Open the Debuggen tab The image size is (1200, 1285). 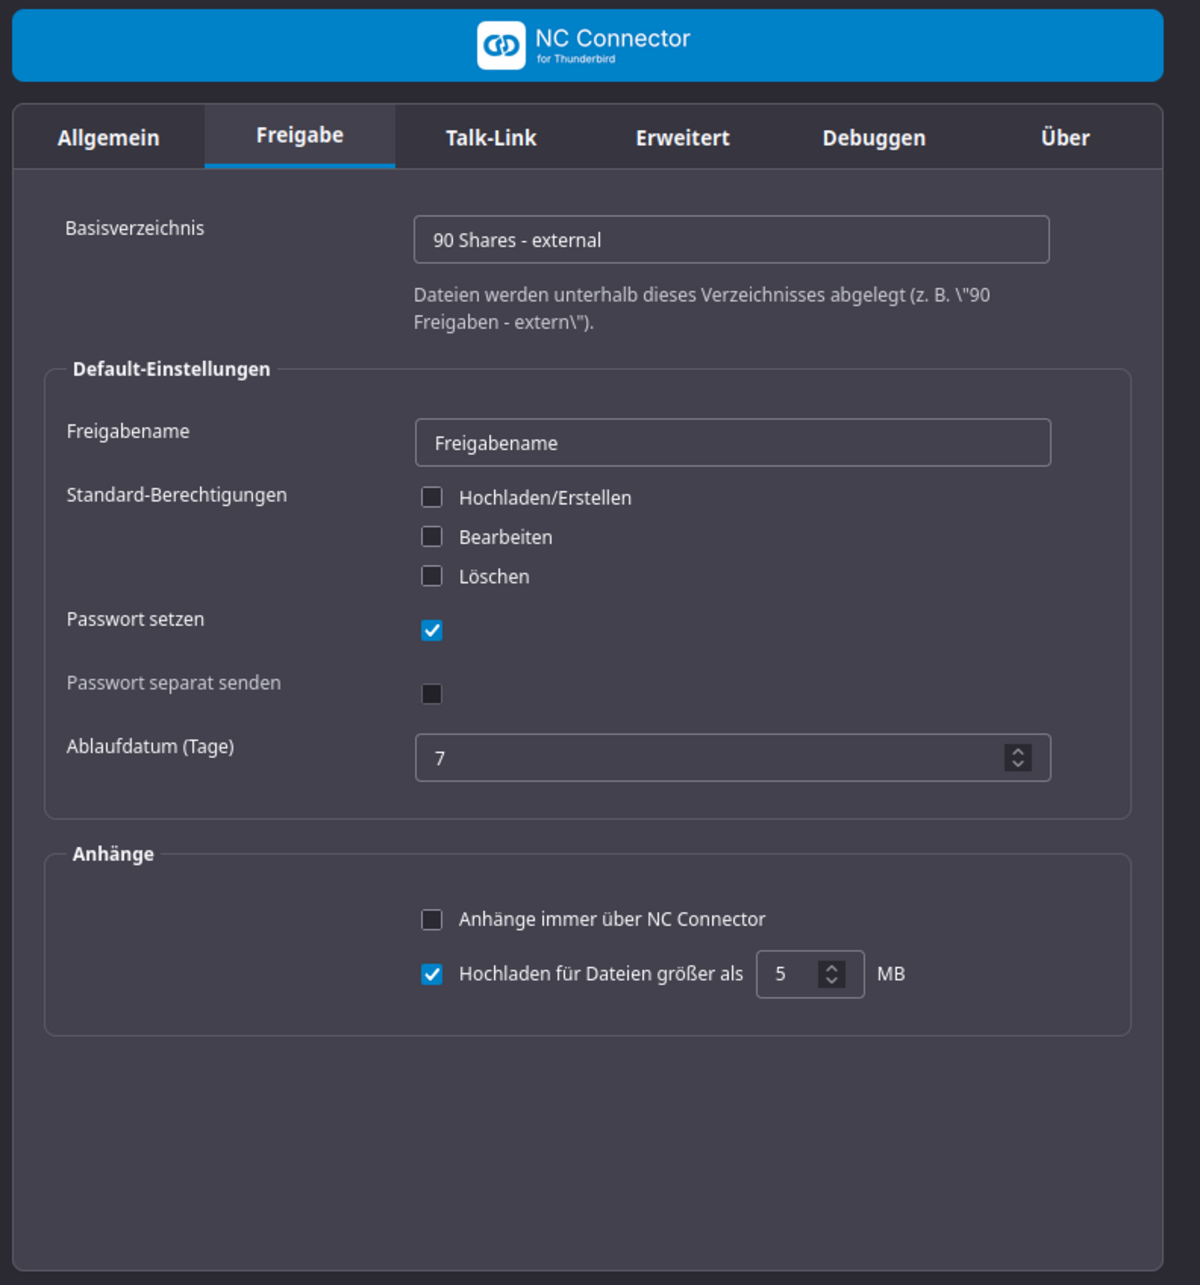[x=873, y=138]
